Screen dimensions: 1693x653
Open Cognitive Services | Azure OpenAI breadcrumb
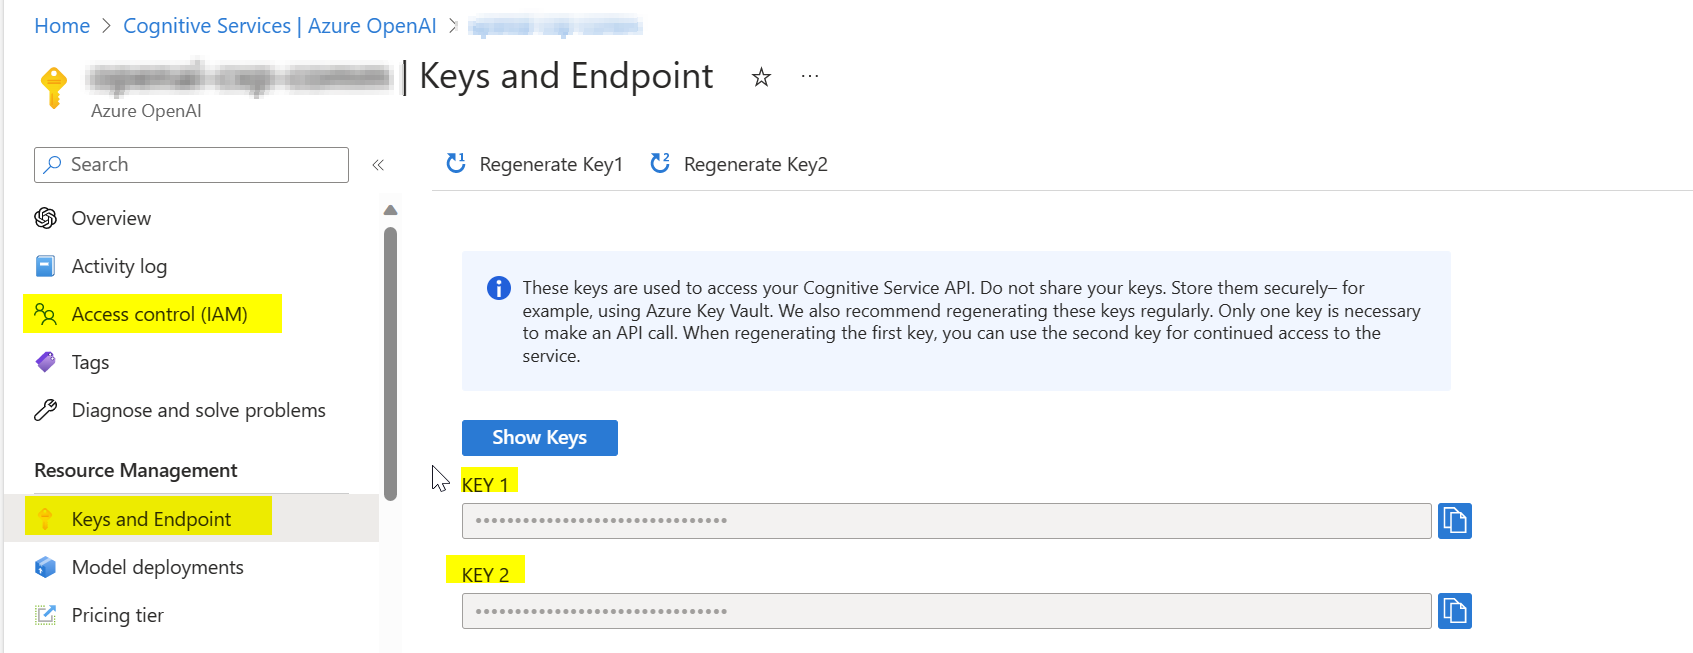click(280, 26)
